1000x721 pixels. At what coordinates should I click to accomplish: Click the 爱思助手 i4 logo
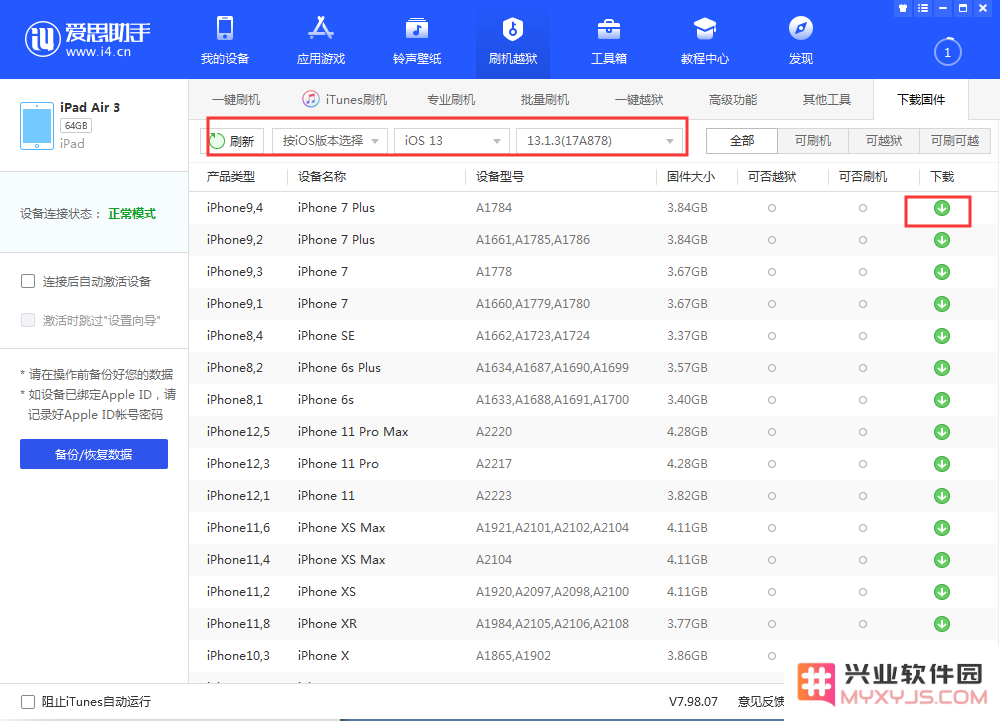point(87,39)
